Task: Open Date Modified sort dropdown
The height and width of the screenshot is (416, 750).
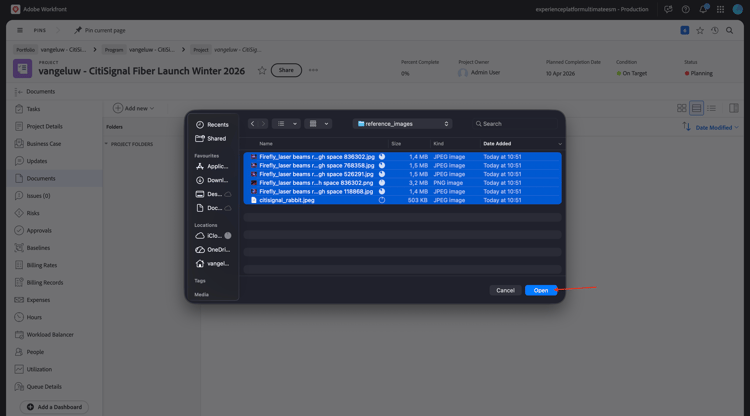Action: (717, 127)
